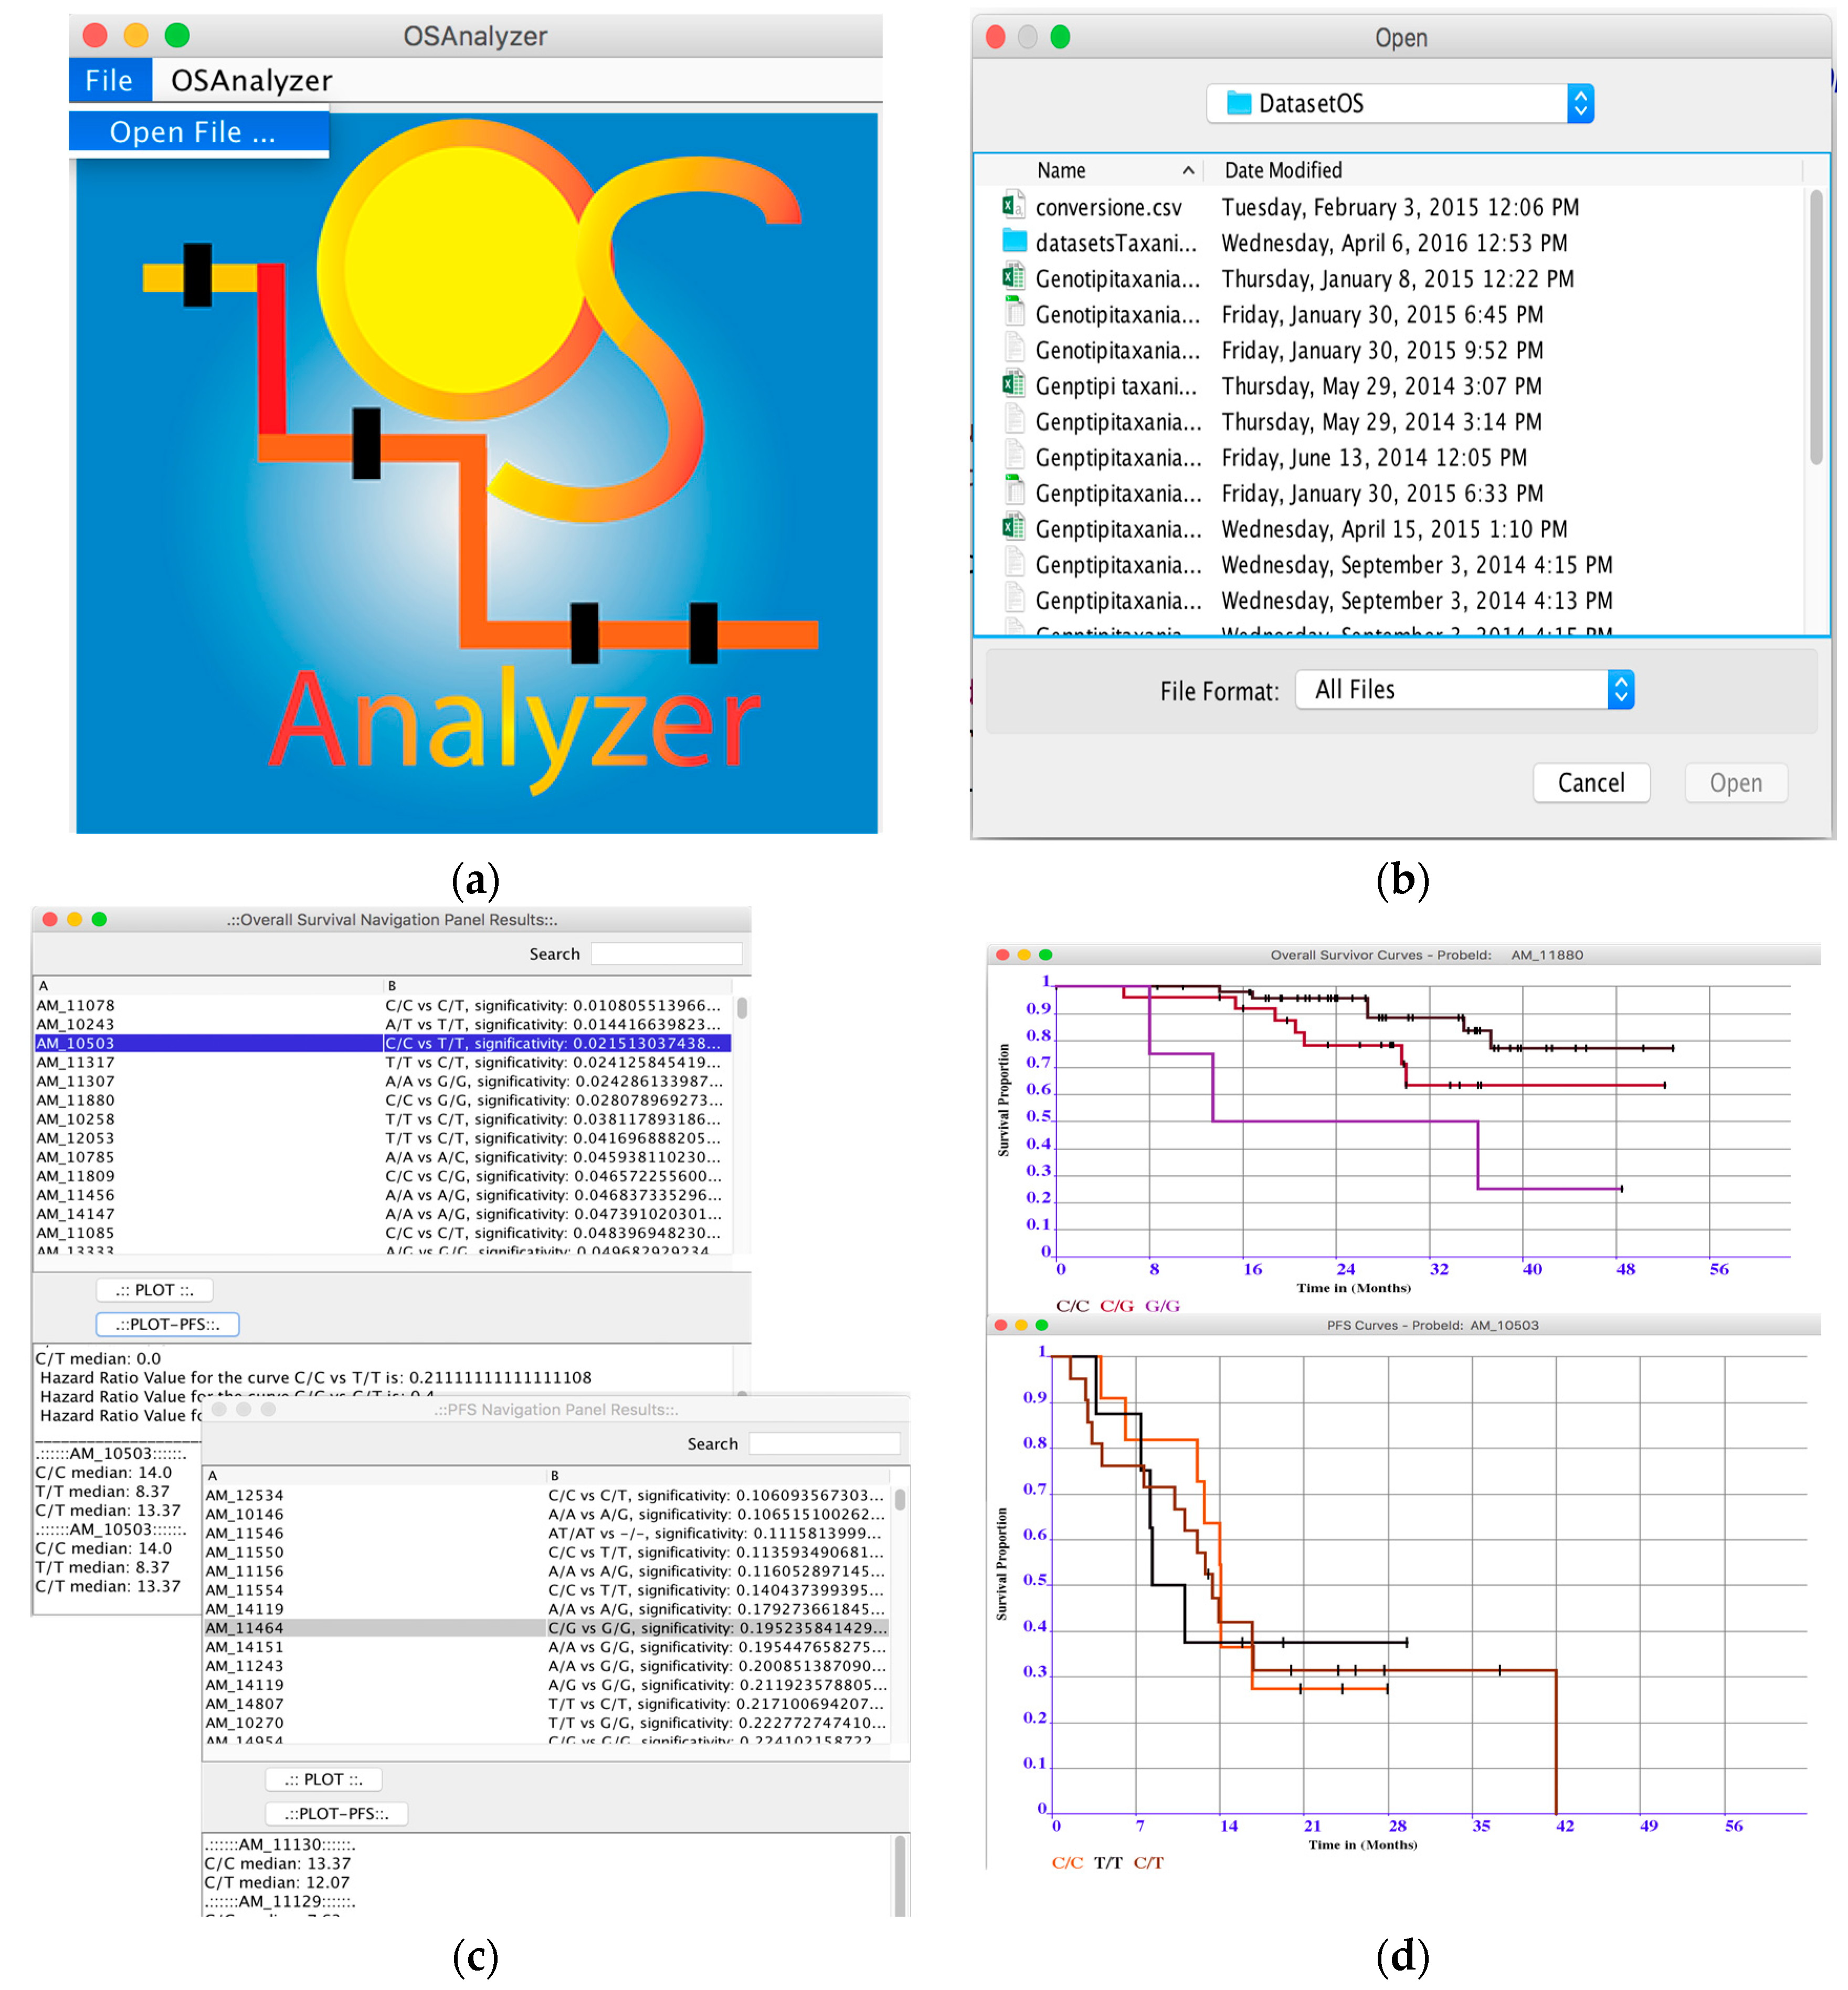Expand the DatasetOS folder location dropdown
This screenshot has width=1848, height=1990.
pyautogui.click(x=1580, y=103)
